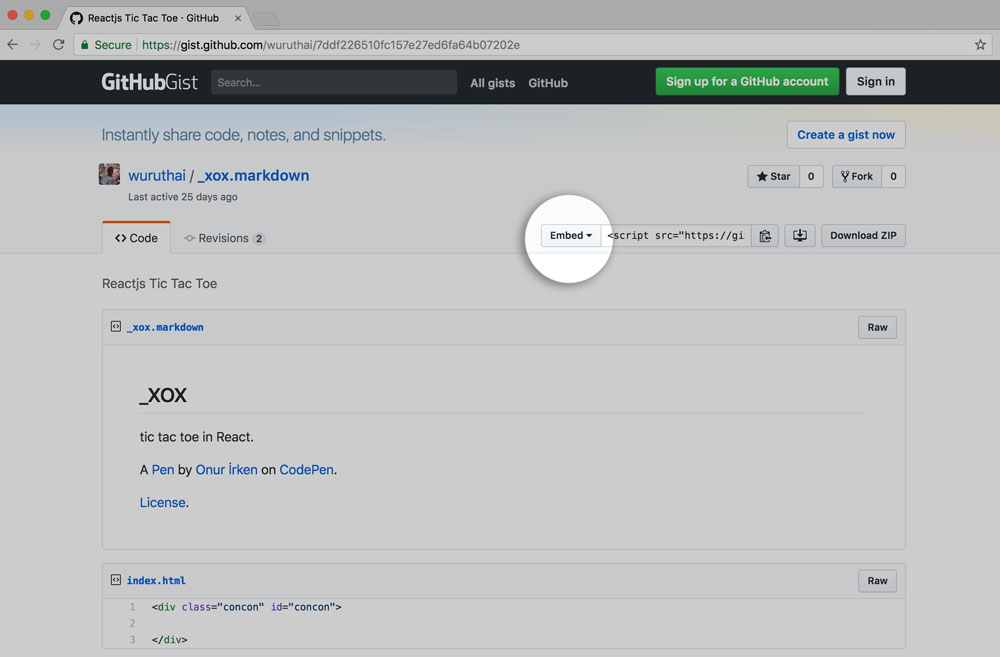Screen dimensions: 1000x657
Task: Go to All gists
Action: coord(492,83)
